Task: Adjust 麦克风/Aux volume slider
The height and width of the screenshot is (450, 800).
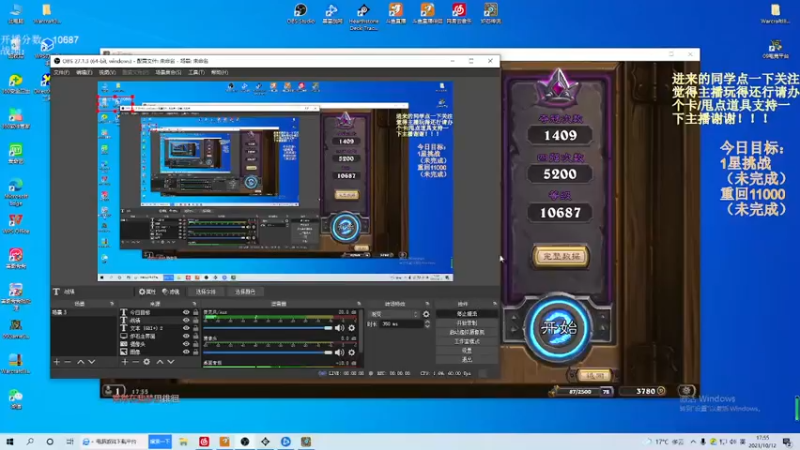Action: tap(268, 328)
